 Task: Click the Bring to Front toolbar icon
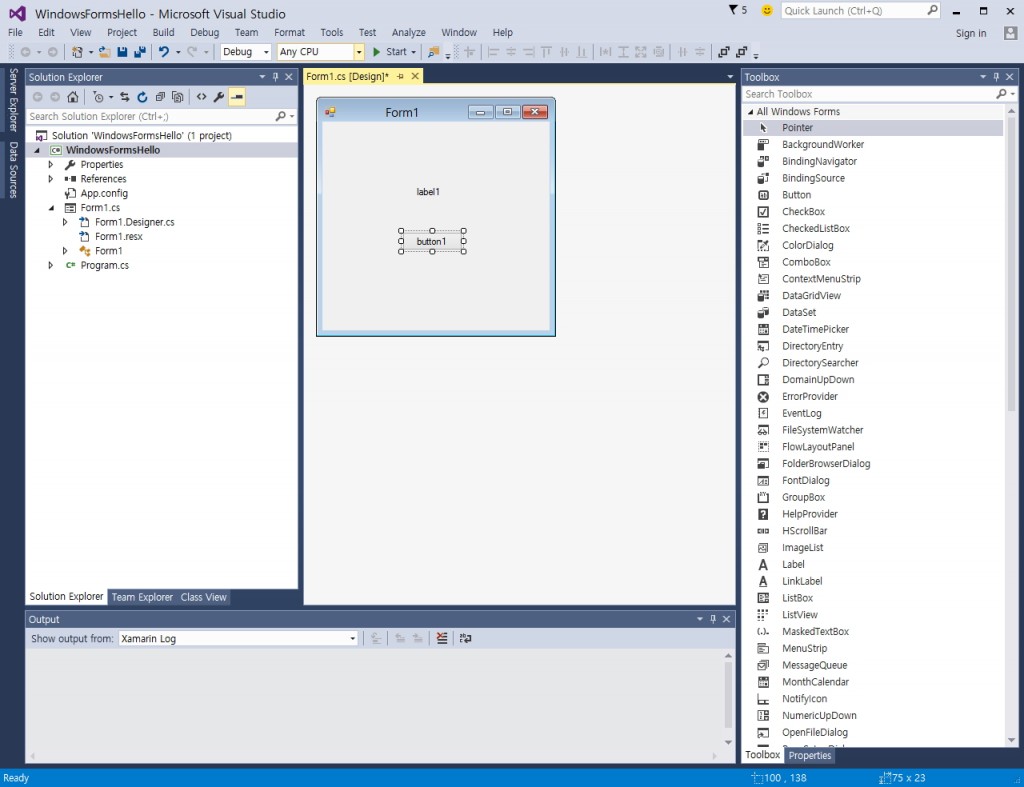coord(724,52)
